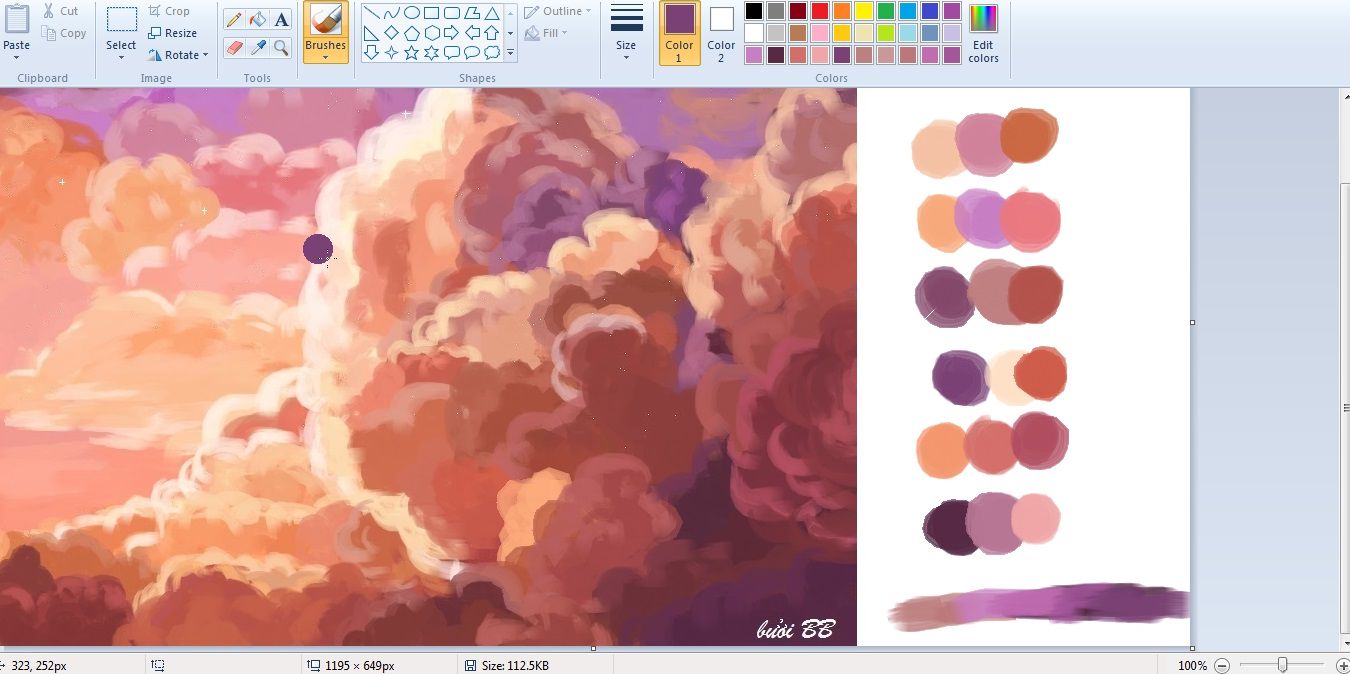Pick the lime green palette swatch

[x=886, y=33]
